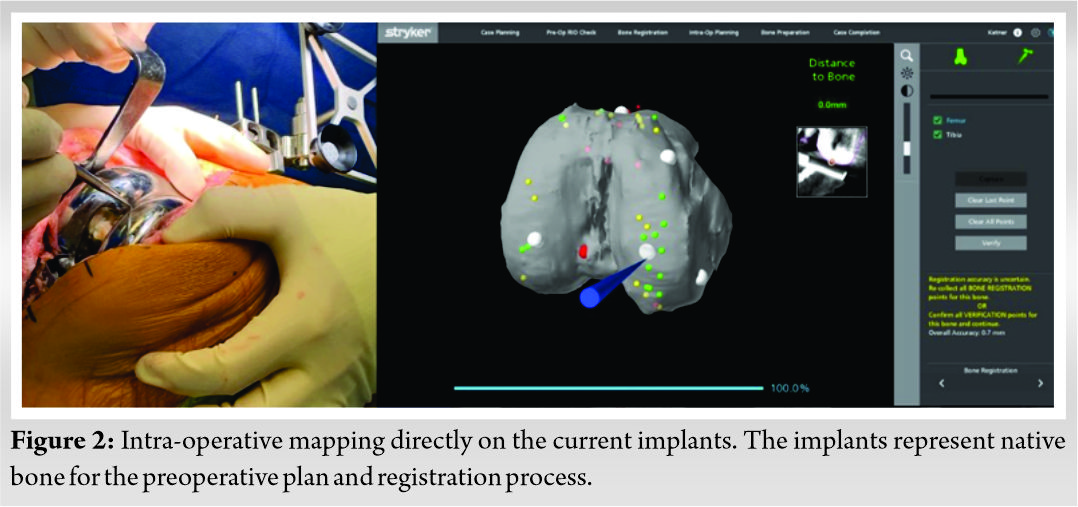Open the settings gear icon in top bar
The width and height of the screenshot is (1078, 507).
click(x=1035, y=32)
